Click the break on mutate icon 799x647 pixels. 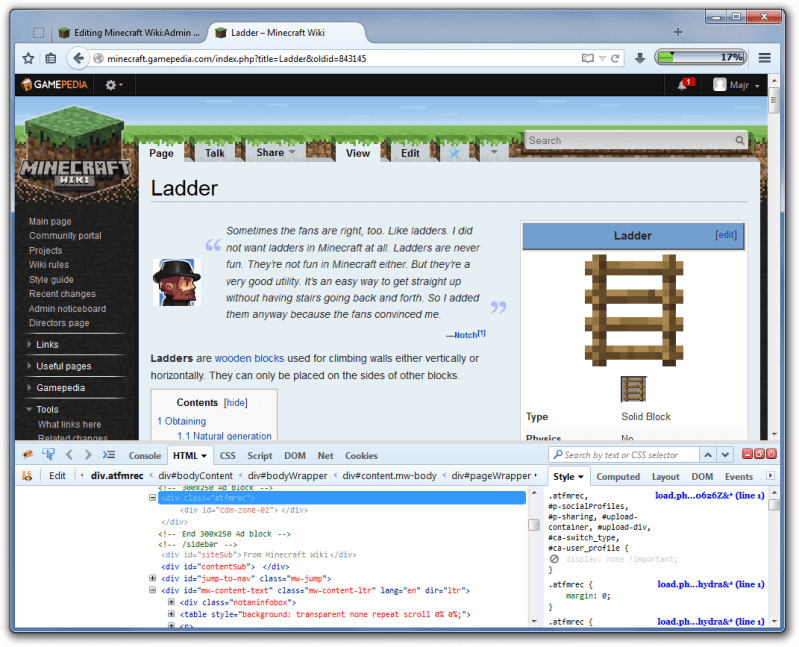tap(27, 476)
